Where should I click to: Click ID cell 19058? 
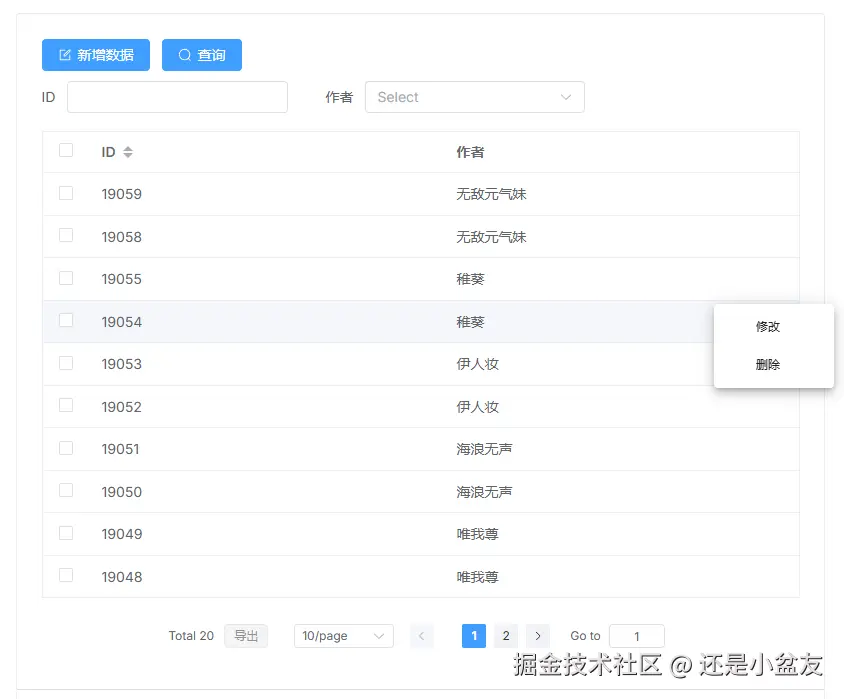[122, 237]
